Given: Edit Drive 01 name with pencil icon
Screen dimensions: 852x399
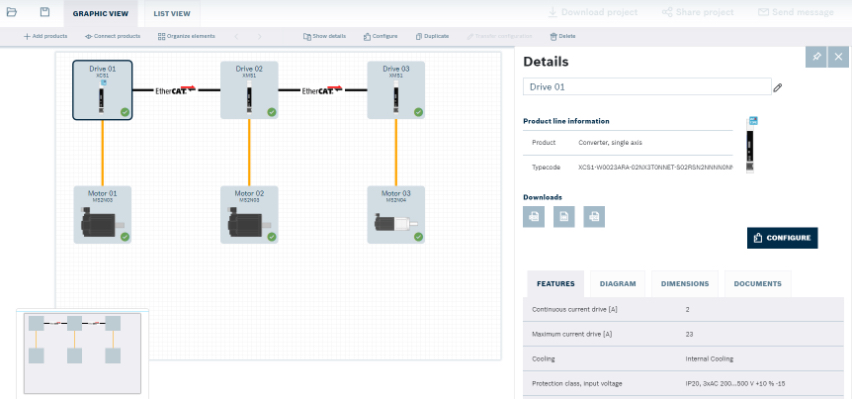Looking at the screenshot, I should [x=778, y=87].
